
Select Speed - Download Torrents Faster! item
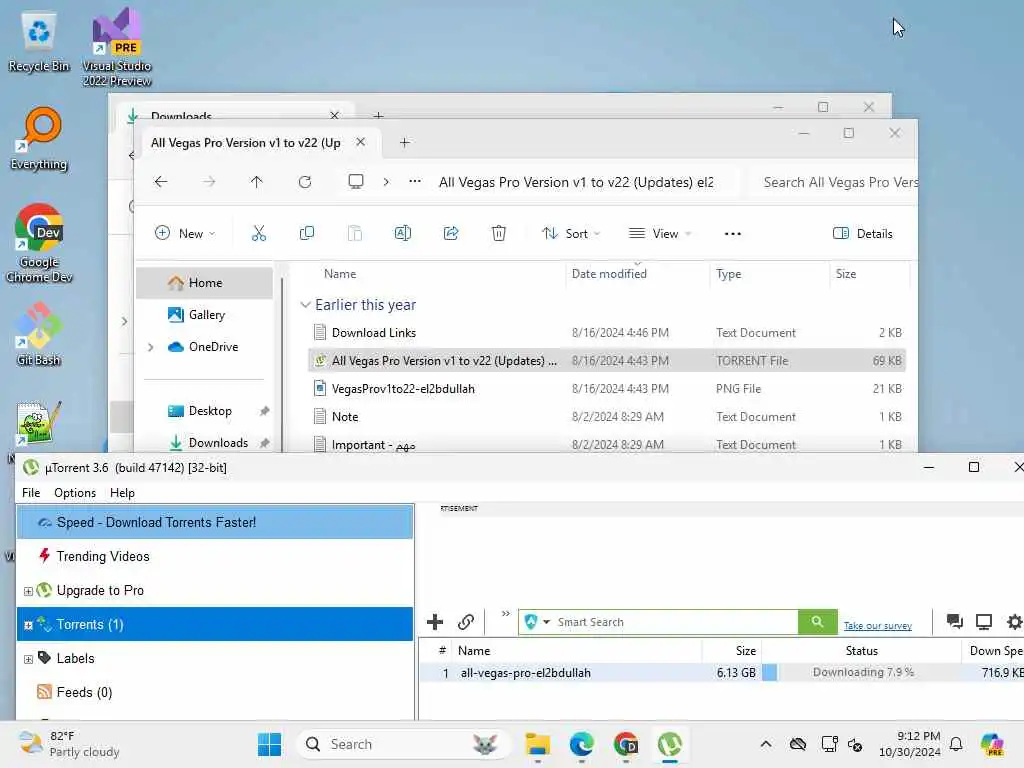click(x=215, y=522)
